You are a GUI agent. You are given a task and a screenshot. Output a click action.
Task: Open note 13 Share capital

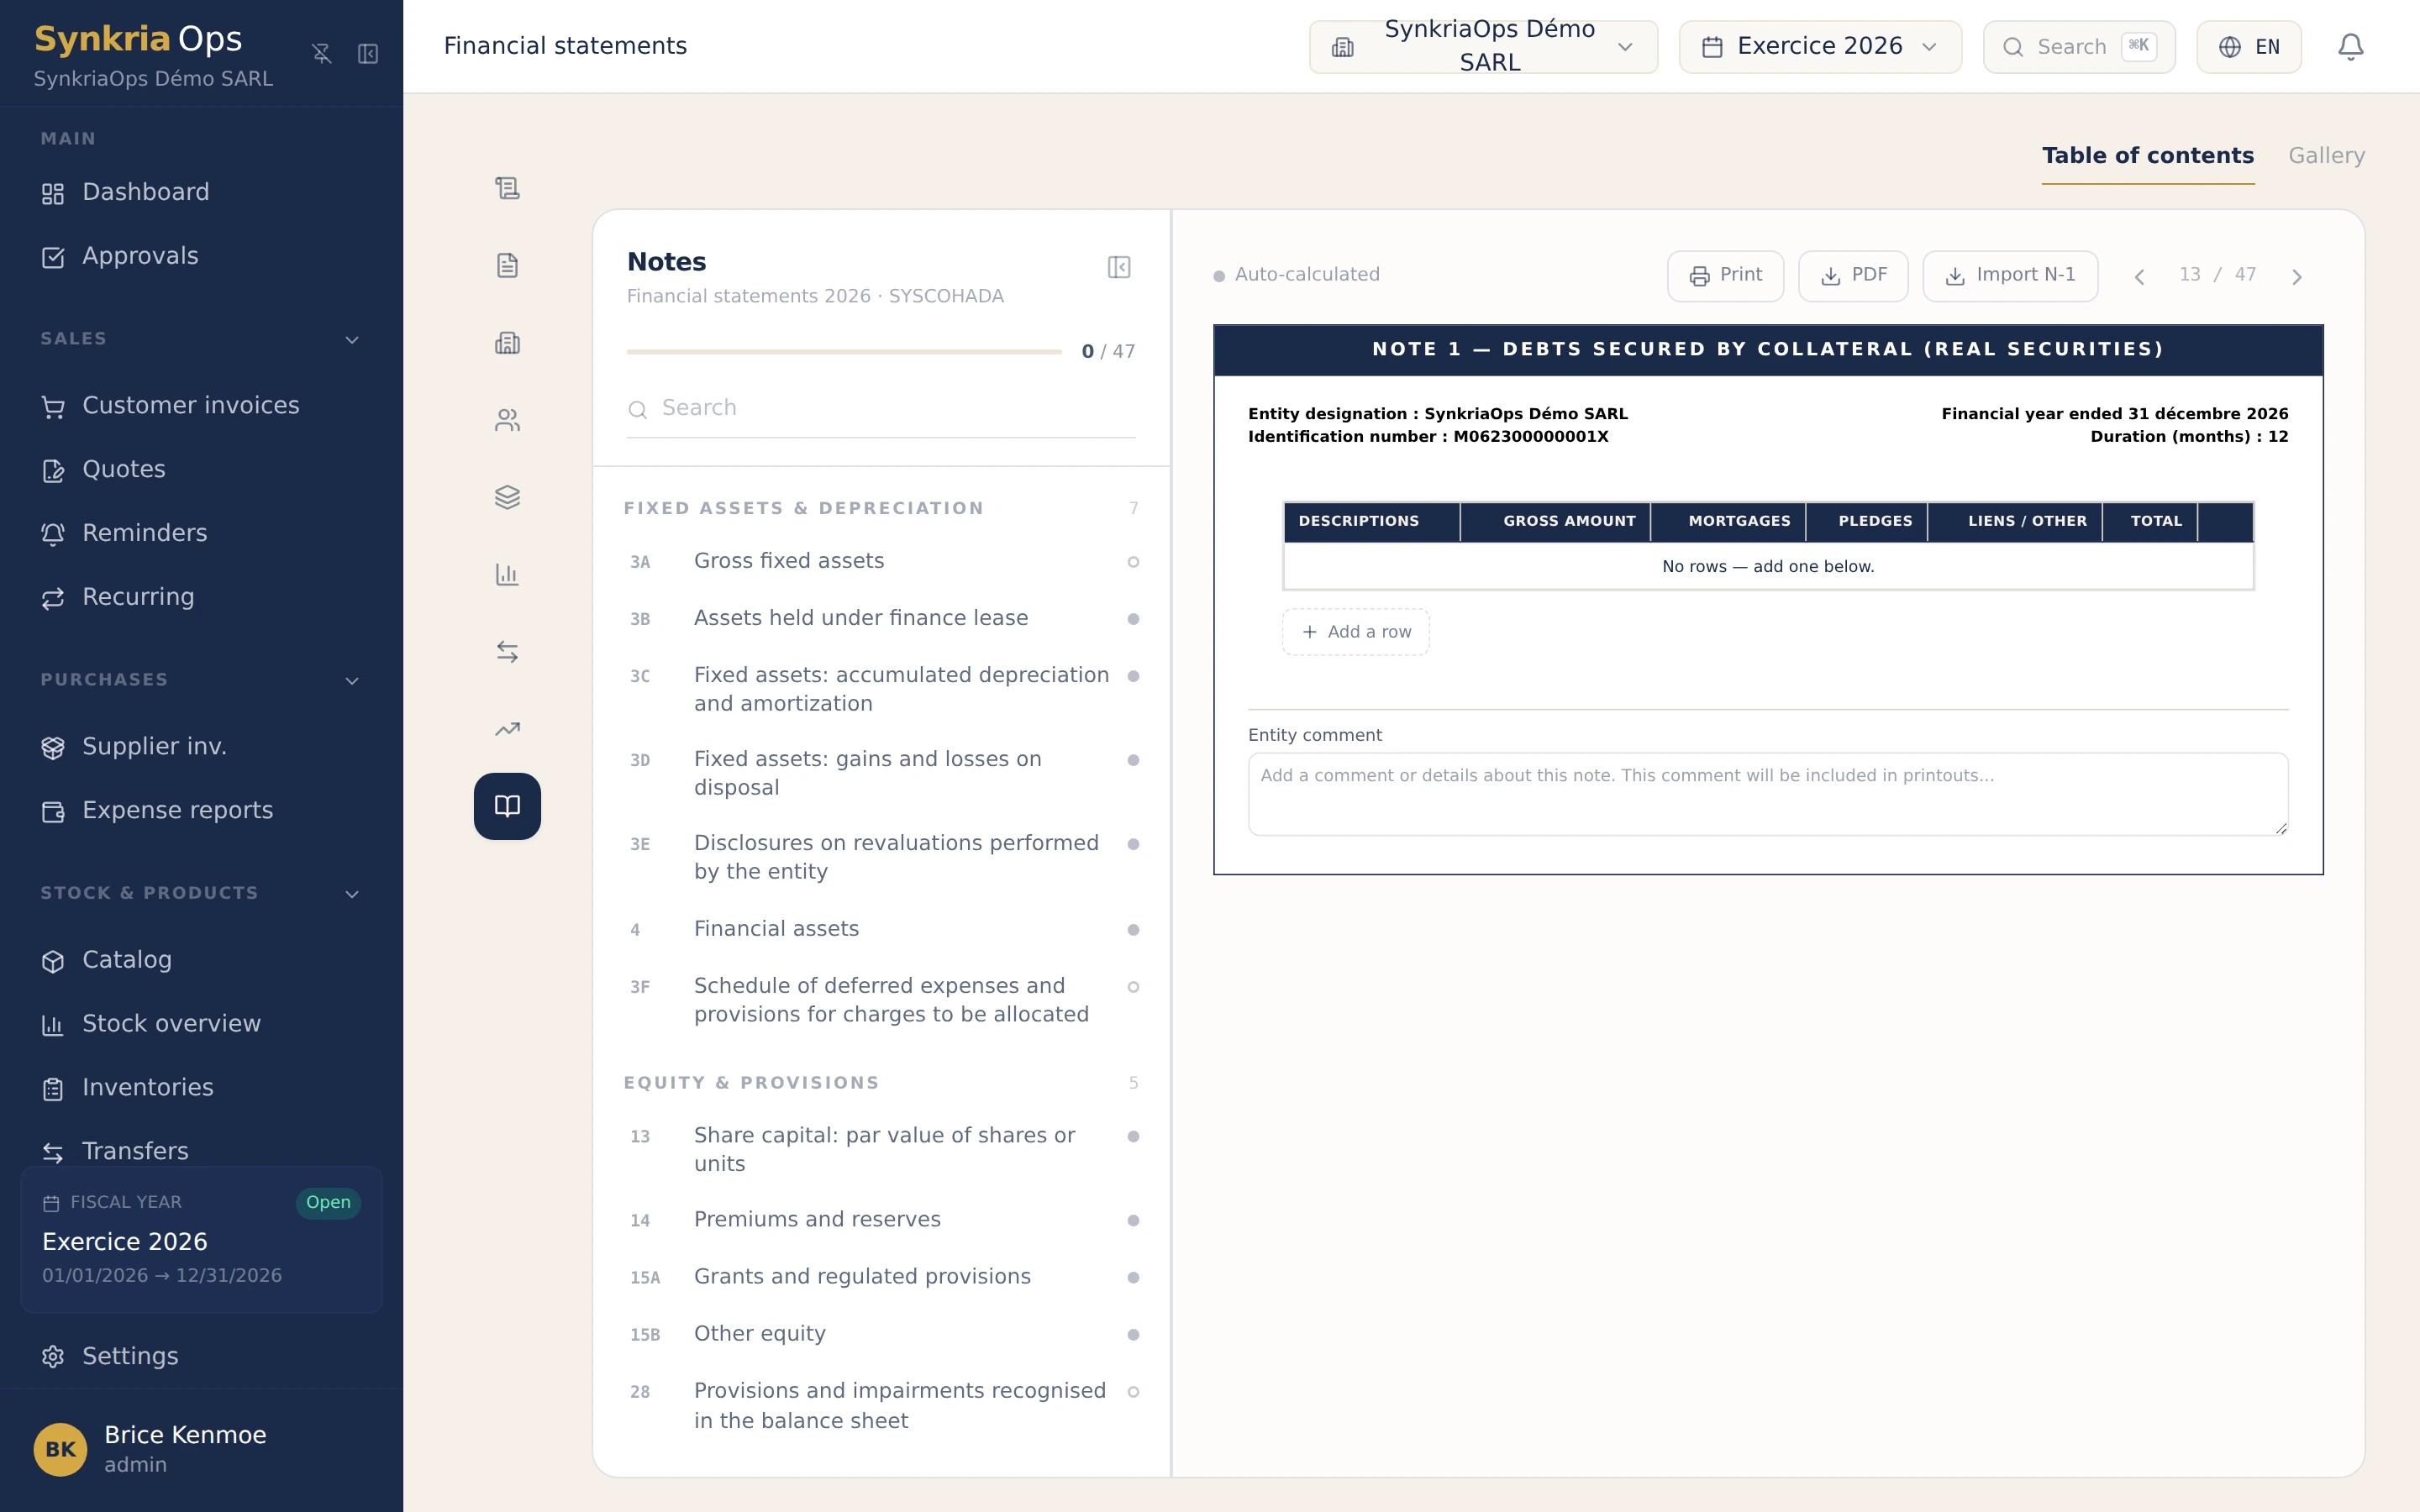tap(881, 1149)
